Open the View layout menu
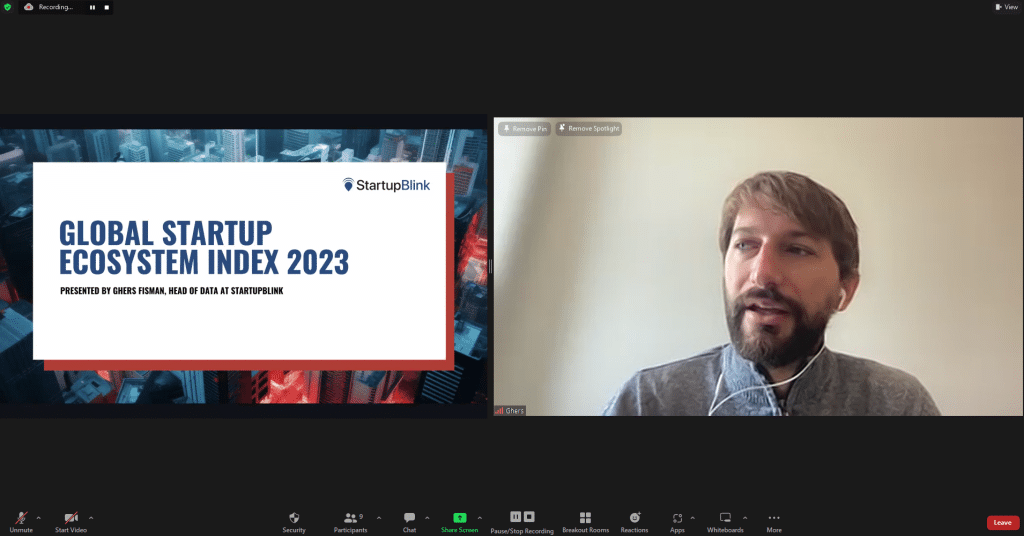 point(1006,7)
